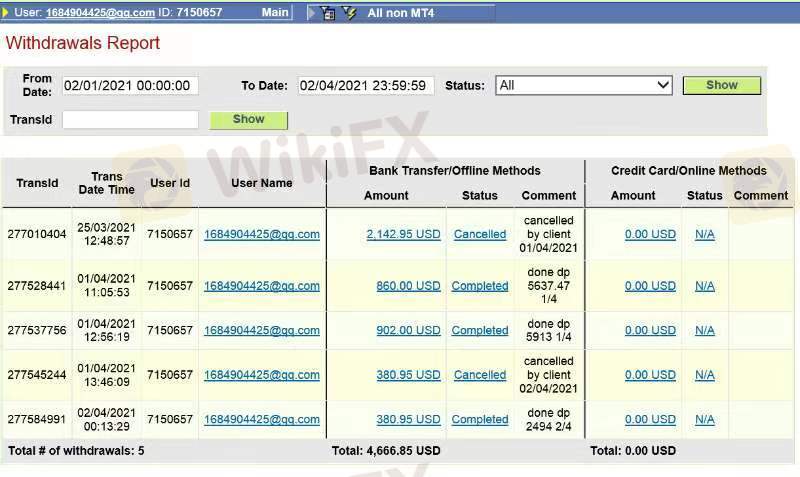This screenshot has height=477, width=800.
Task: Click comment 'cancelled by client 01/04/2021'
Action: coord(548,234)
